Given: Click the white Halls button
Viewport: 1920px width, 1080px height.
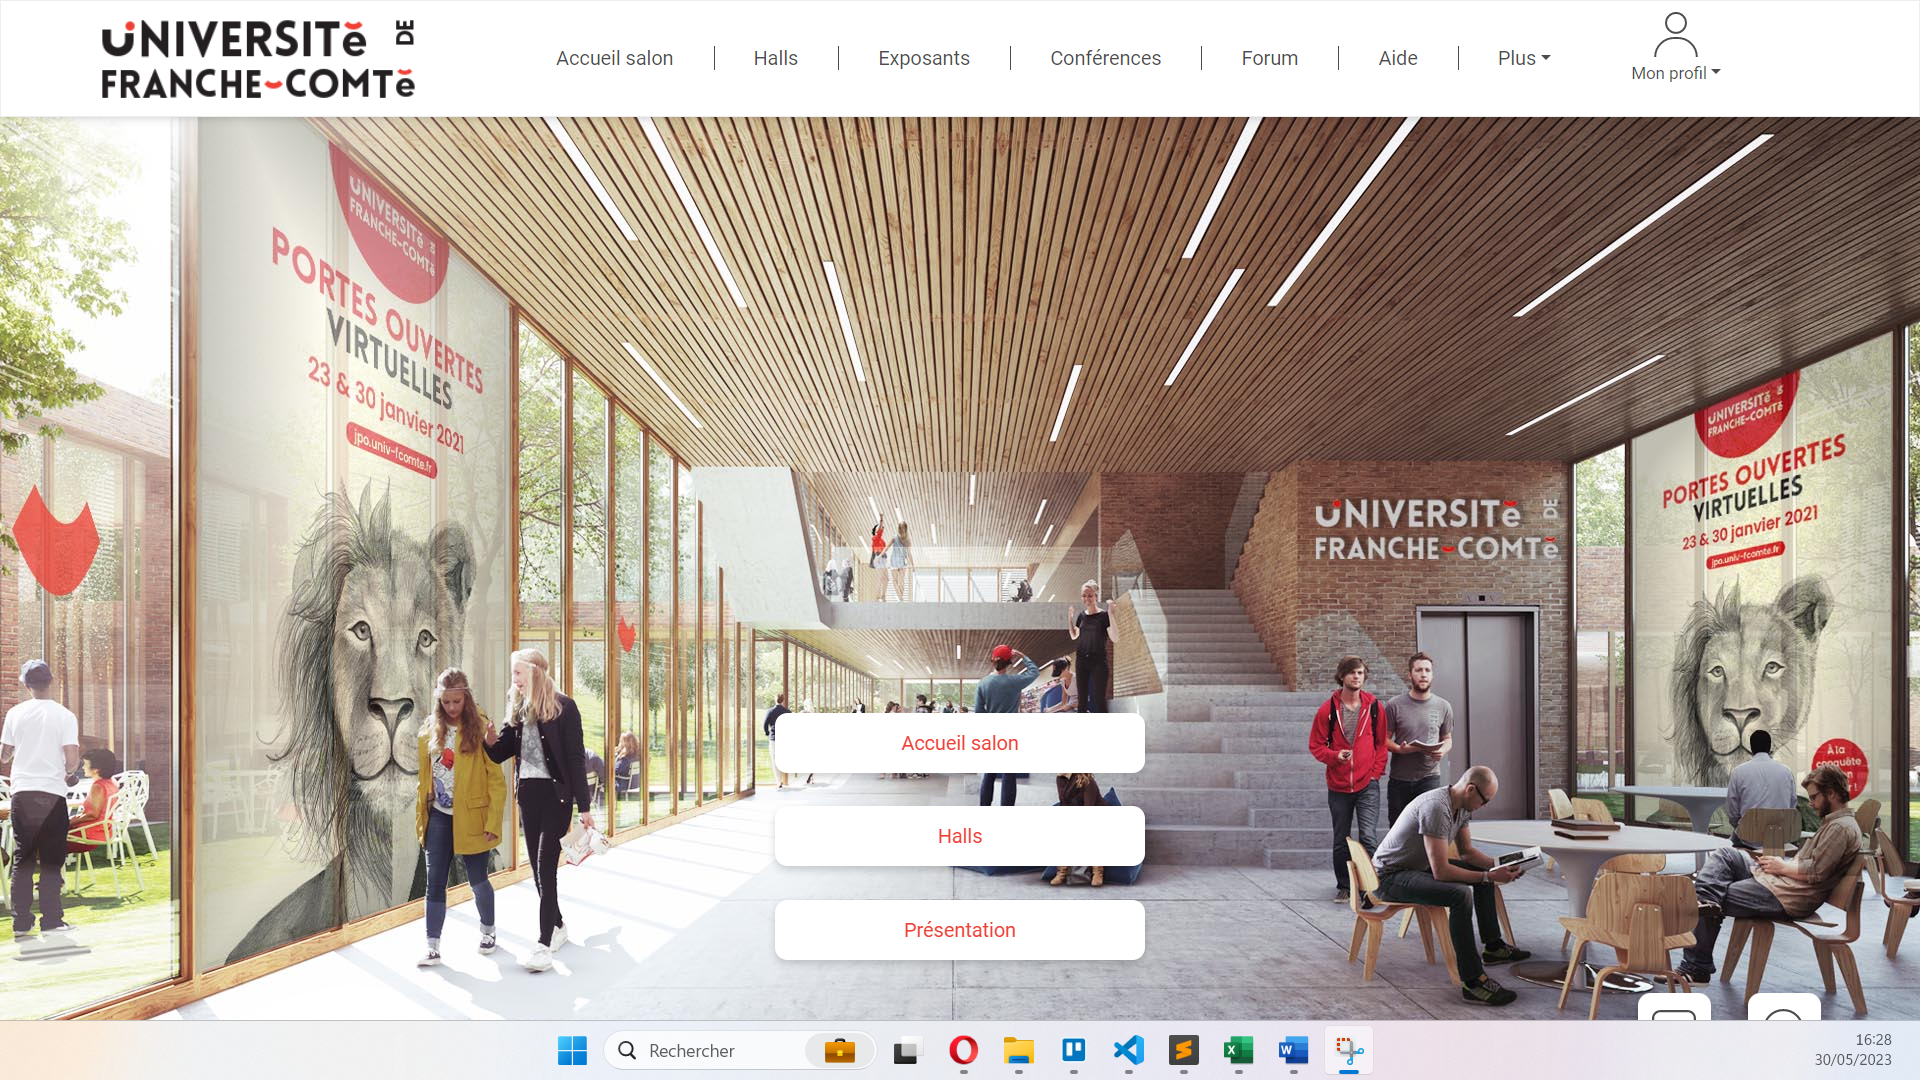Looking at the screenshot, I should (959, 836).
